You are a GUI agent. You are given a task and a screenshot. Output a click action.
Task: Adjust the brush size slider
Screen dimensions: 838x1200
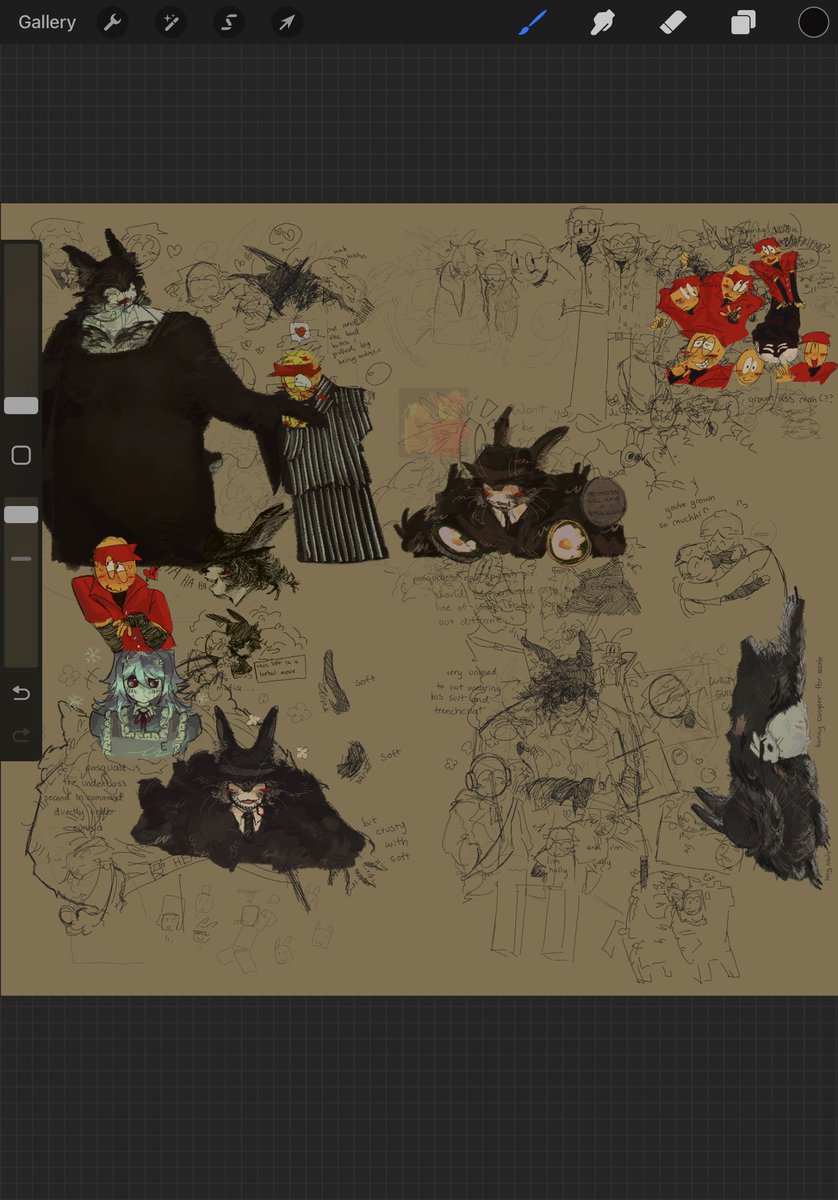click(21, 405)
